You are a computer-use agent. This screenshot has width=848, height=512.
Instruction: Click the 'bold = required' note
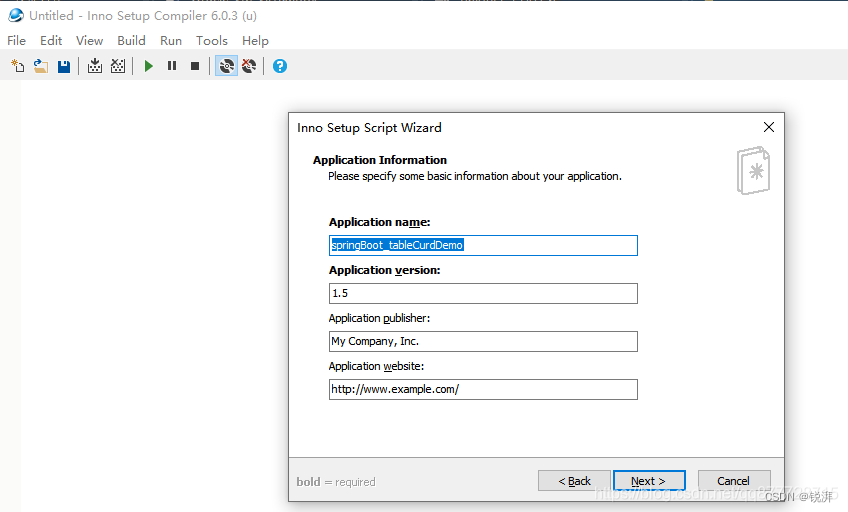[336, 482]
